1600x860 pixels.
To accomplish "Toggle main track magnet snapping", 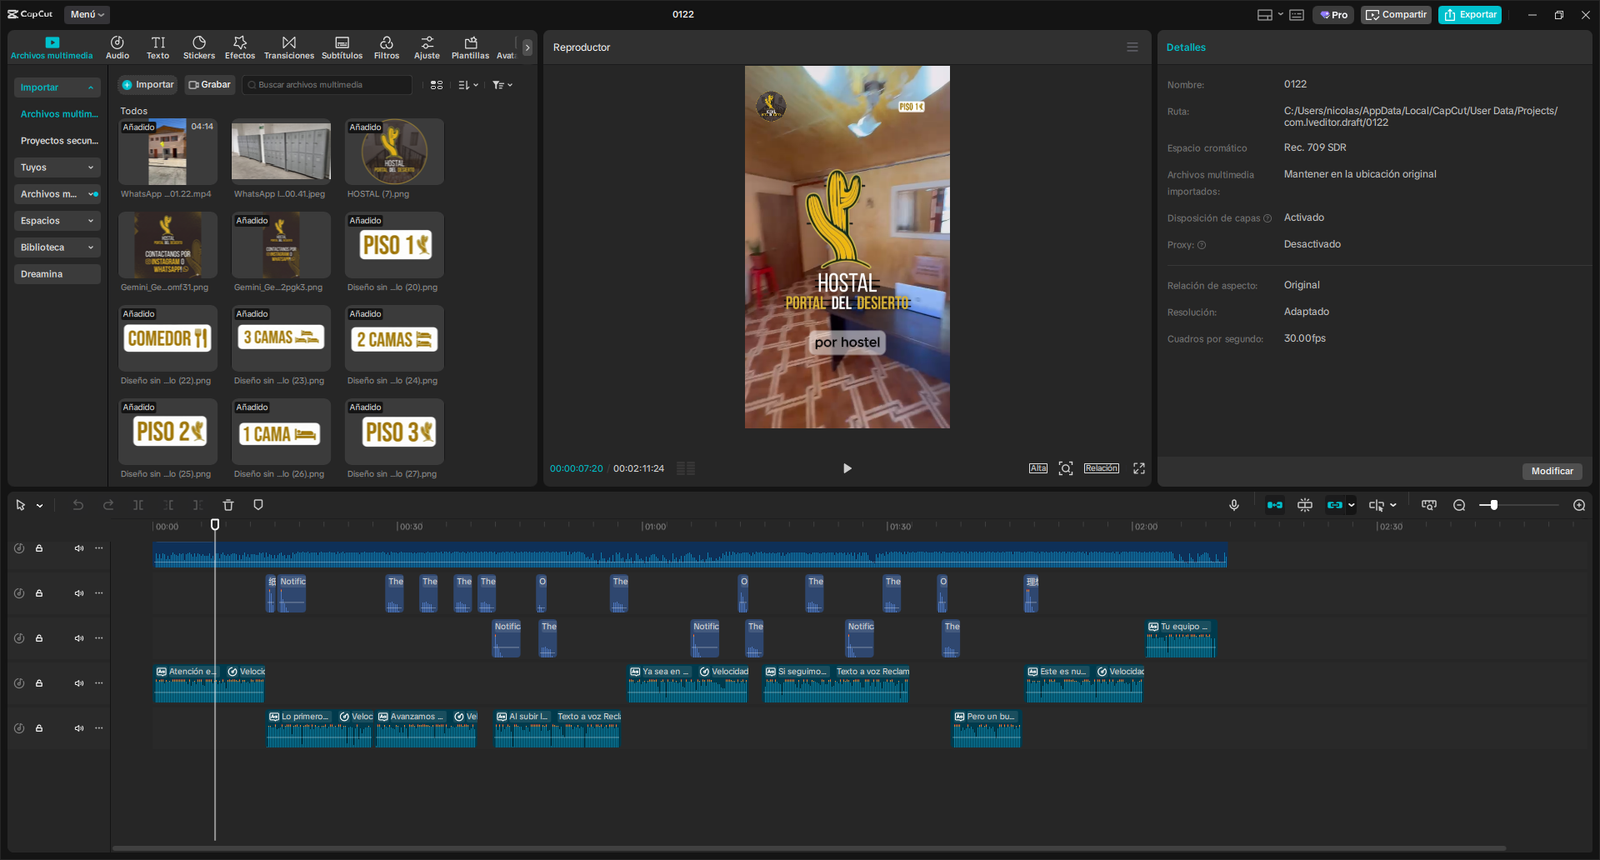I will coord(1274,505).
